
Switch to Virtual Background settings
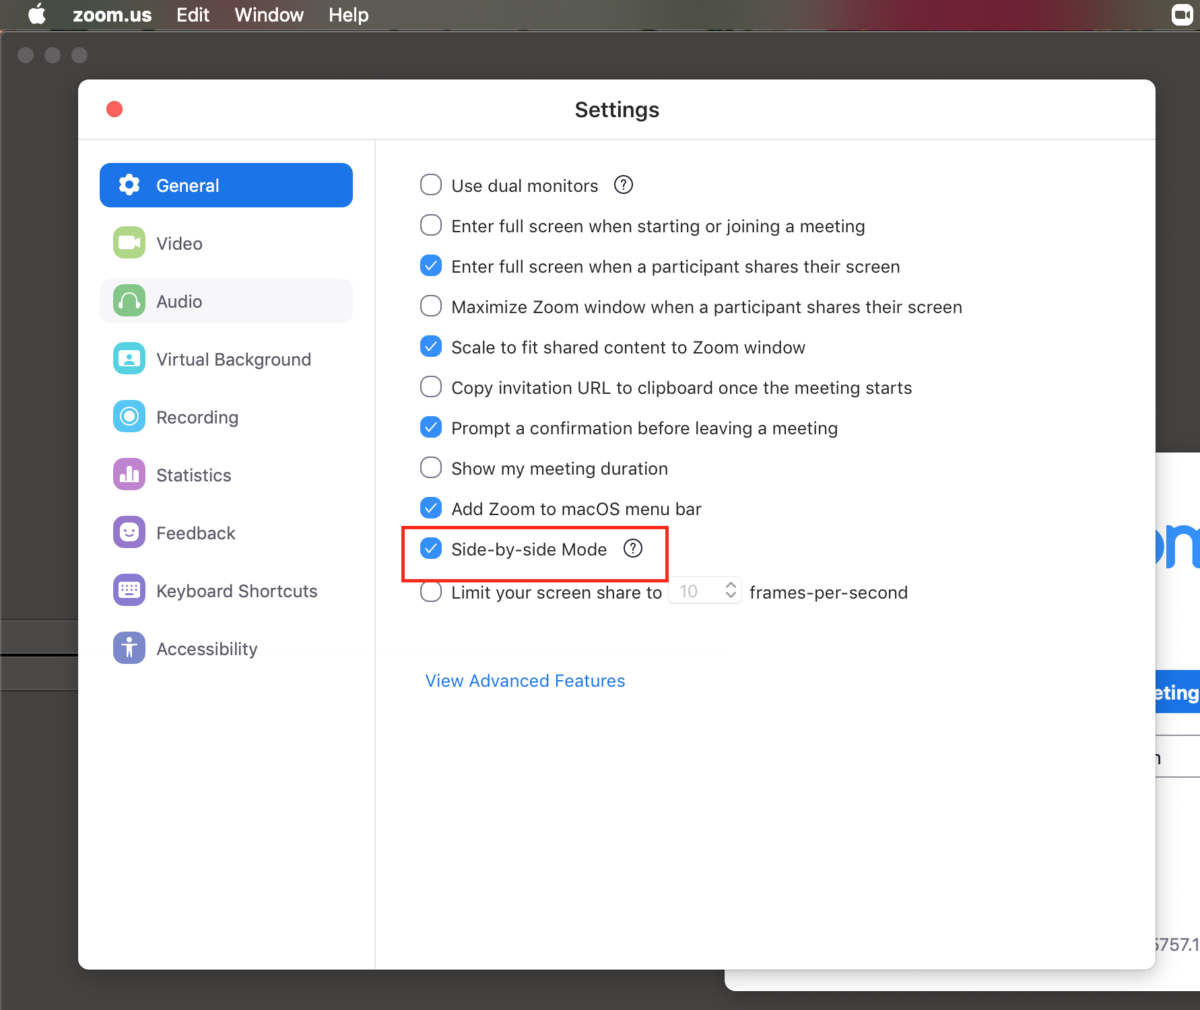tap(226, 359)
